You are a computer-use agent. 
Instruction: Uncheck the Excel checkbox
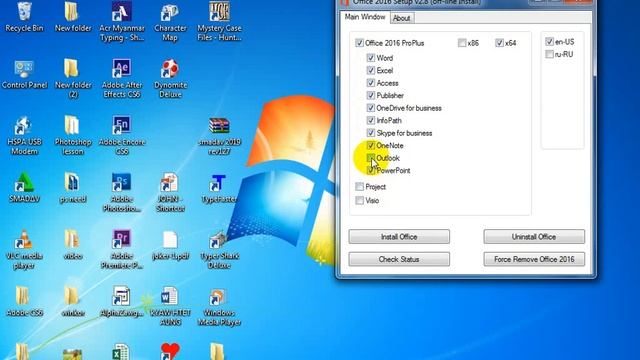[x=371, y=71]
